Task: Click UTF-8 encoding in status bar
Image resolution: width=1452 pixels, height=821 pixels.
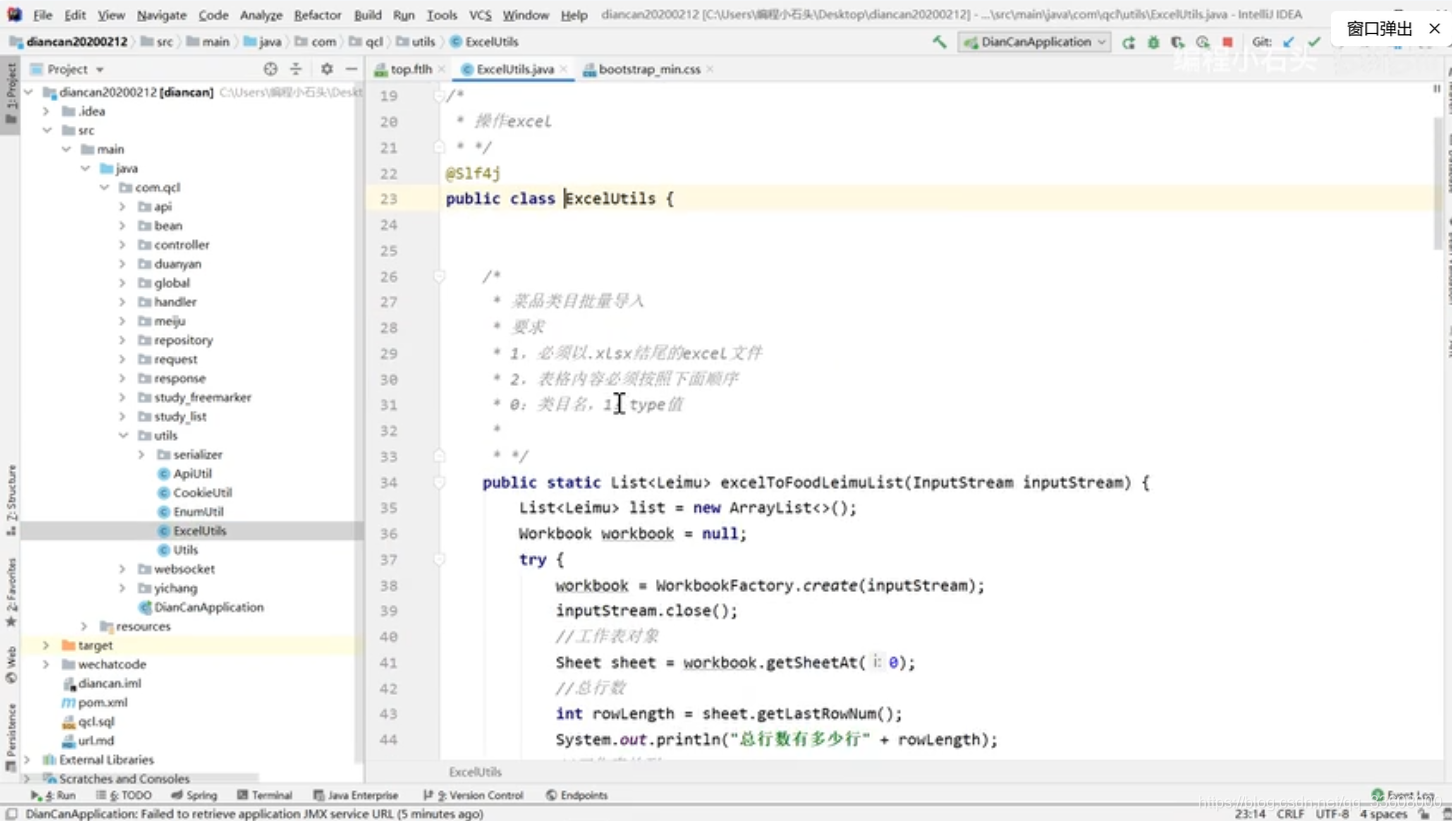Action: pos(1332,814)
